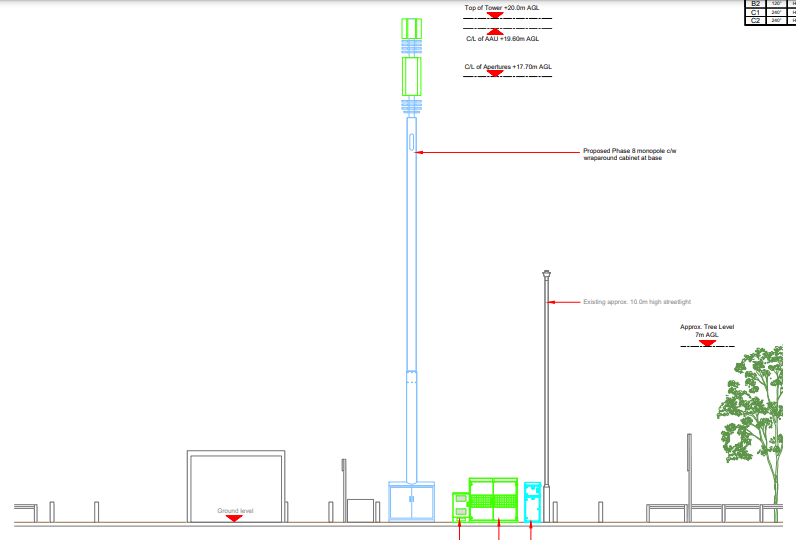This screenshot has width=796, height=540.
Task: Click the blue wraparound cabinet at monopole base
Action: (x=411, y=502)
